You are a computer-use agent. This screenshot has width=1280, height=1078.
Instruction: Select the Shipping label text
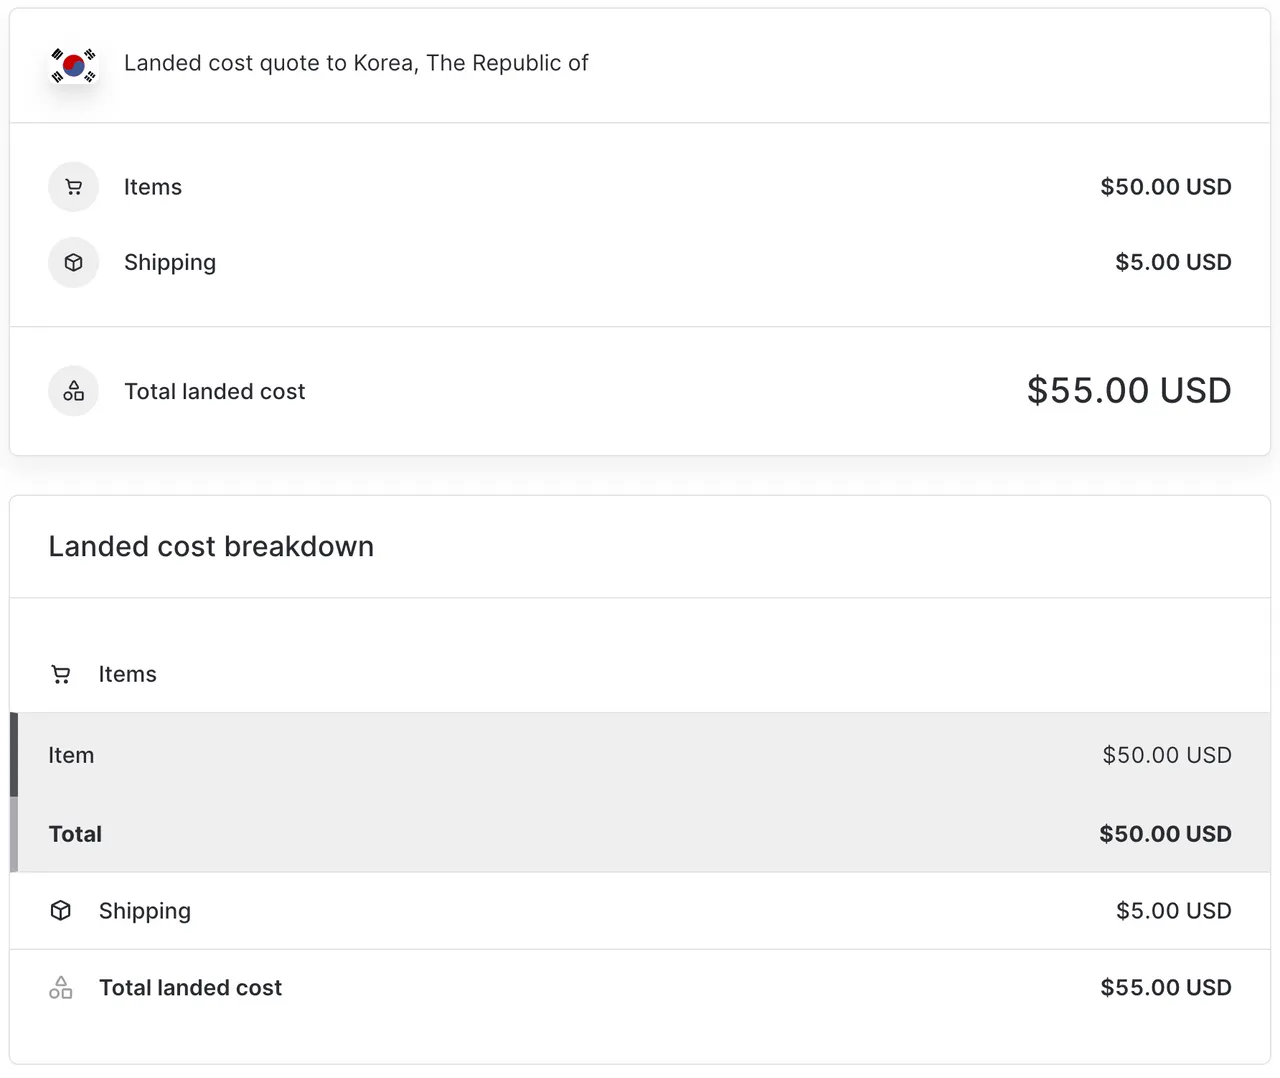tap(169, 262)
